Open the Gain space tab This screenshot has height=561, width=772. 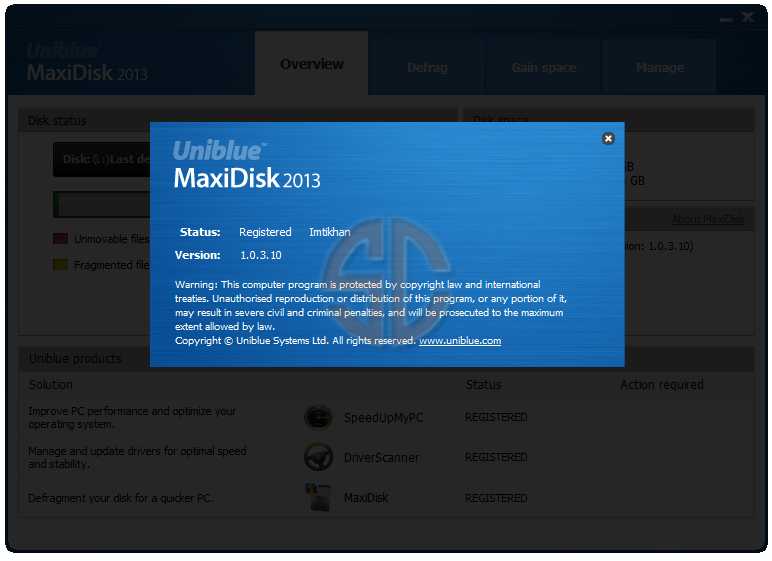(x=544, y=67)
